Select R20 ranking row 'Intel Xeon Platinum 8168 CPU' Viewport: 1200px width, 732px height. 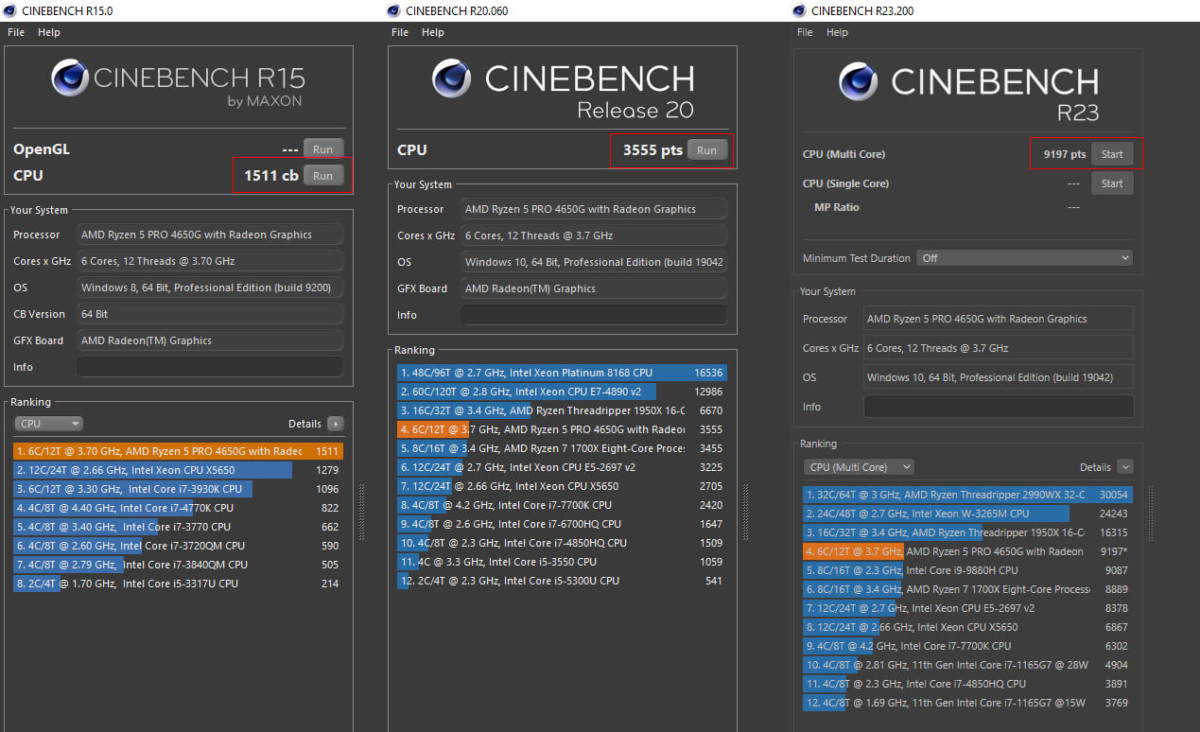tap(562, 372)
